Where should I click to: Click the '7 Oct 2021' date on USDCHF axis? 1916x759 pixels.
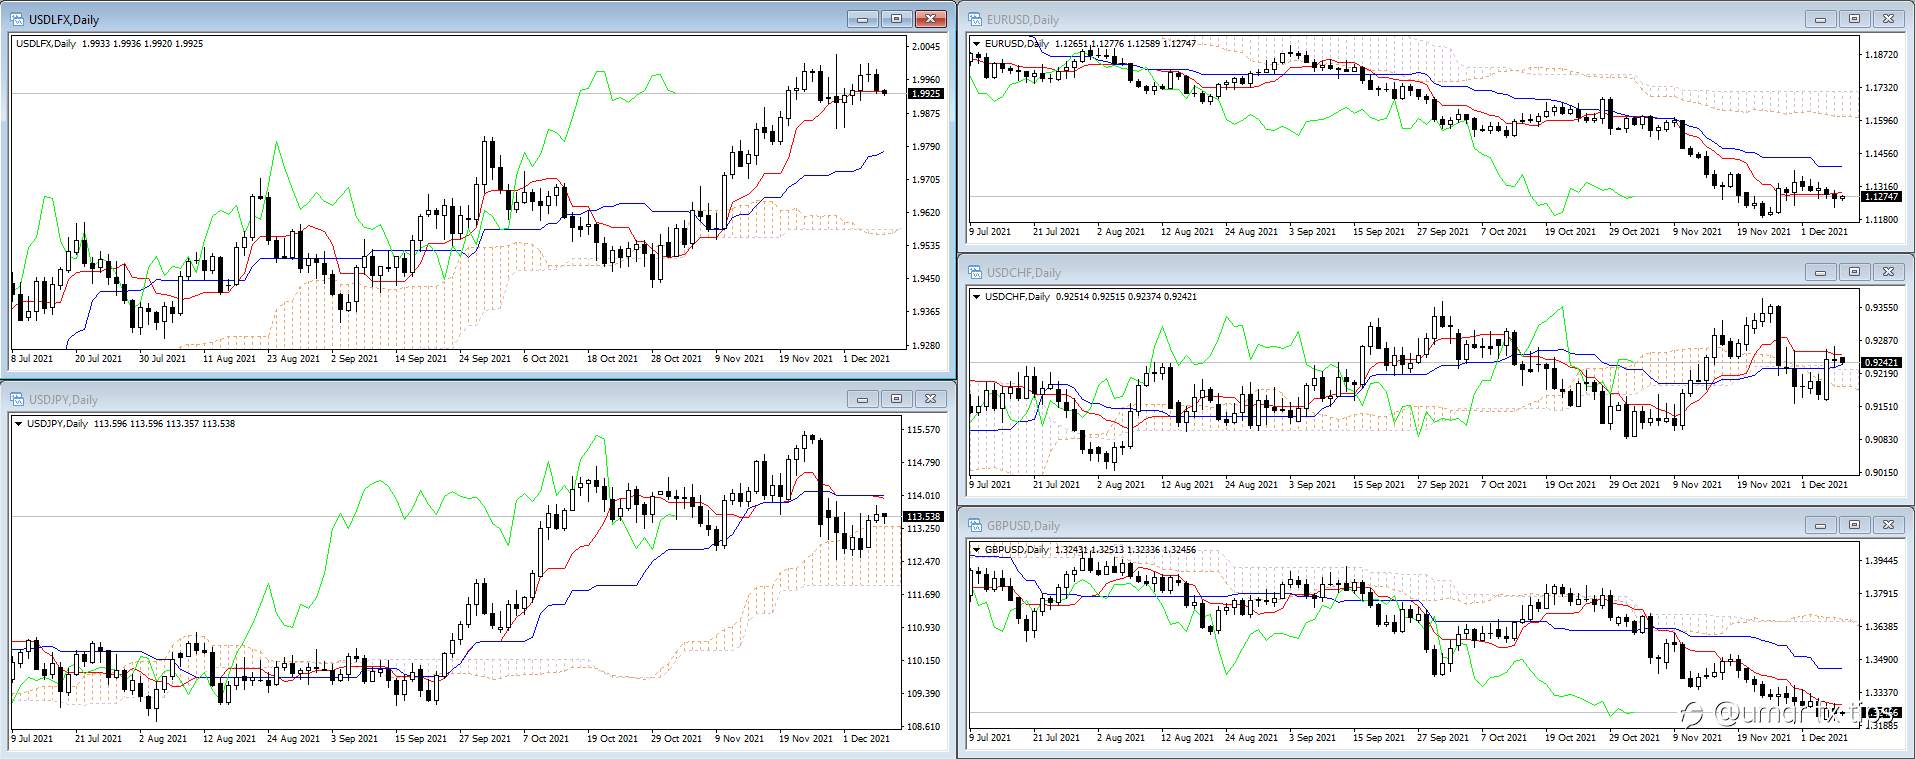[x=1504, y=484]
